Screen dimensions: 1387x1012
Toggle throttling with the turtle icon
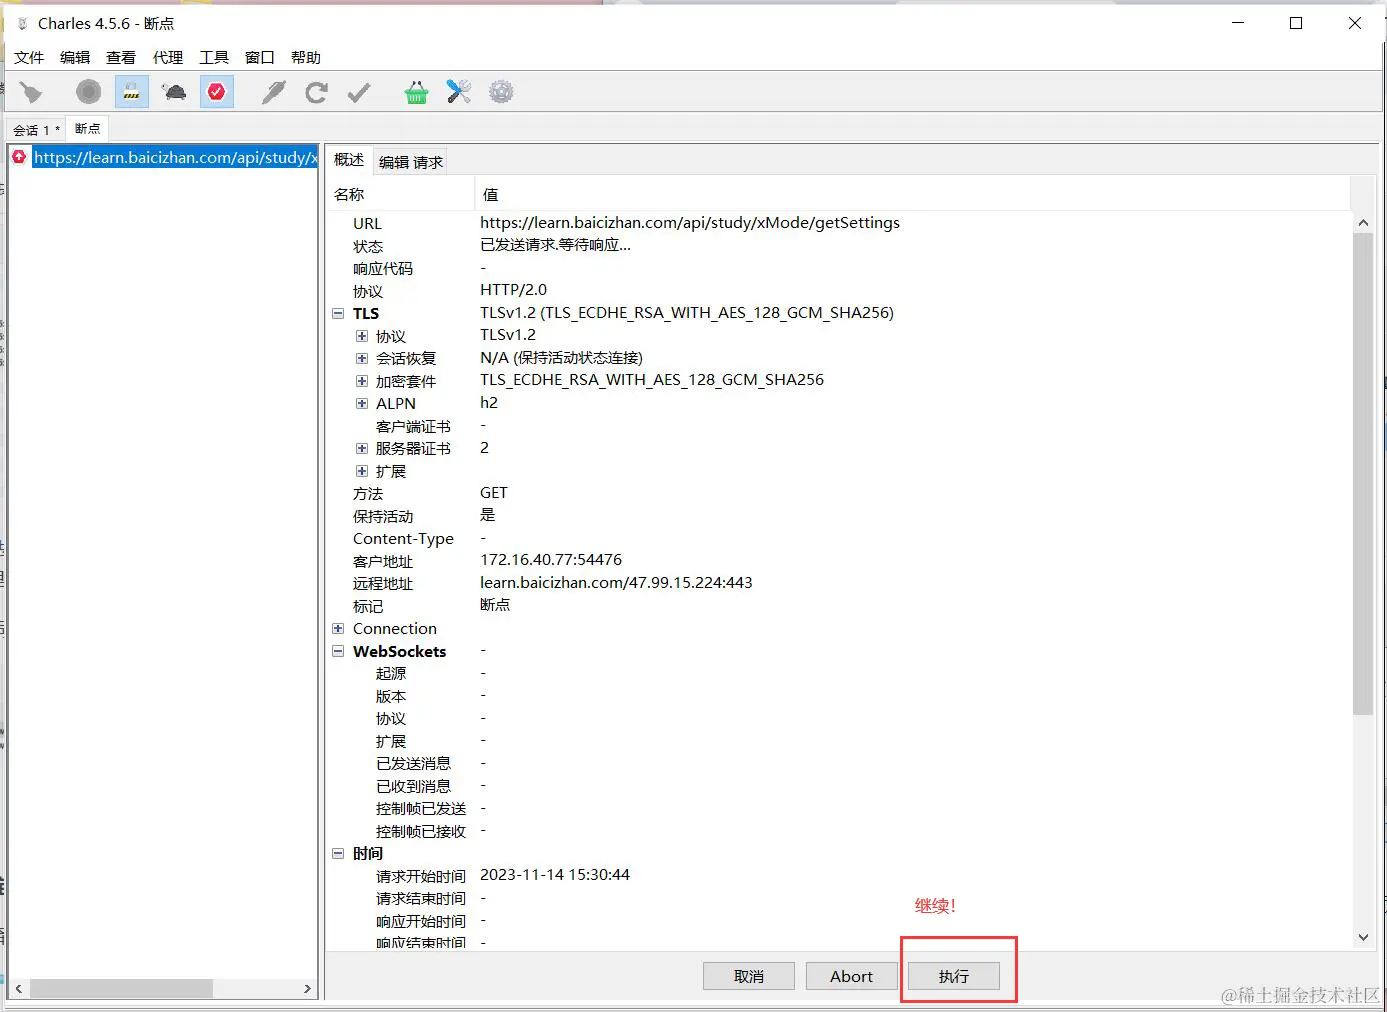point(174,93)
